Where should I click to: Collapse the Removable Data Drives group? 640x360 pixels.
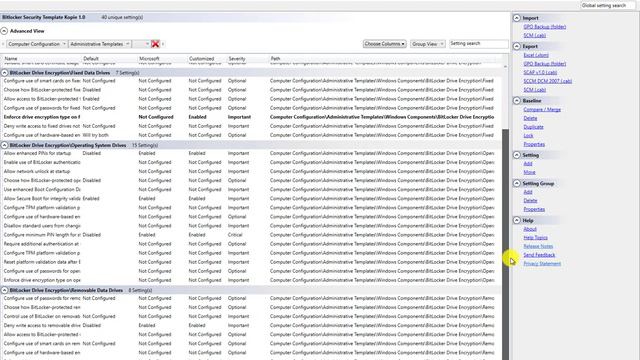4,290
